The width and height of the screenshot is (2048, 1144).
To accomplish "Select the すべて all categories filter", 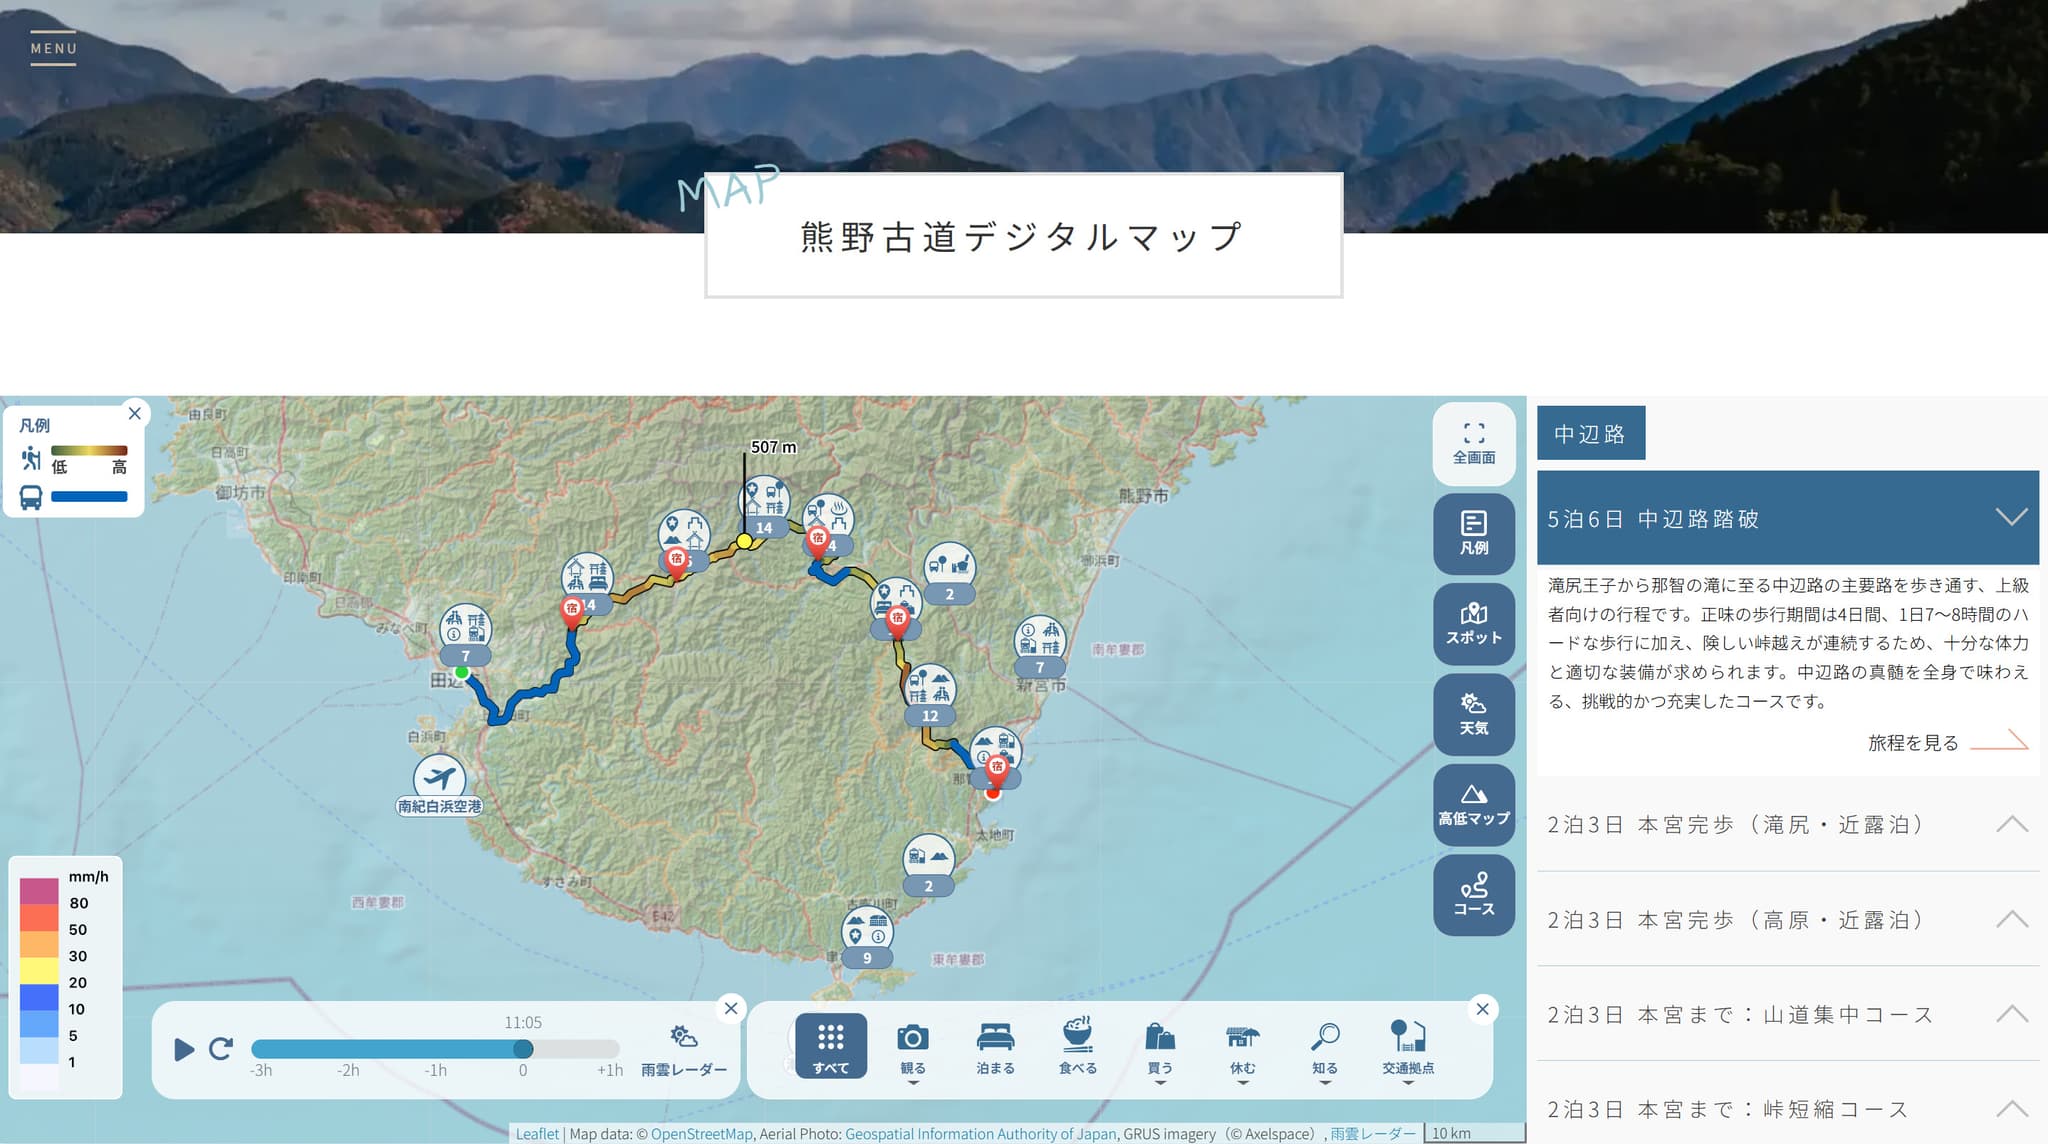I will point(830,1046).
